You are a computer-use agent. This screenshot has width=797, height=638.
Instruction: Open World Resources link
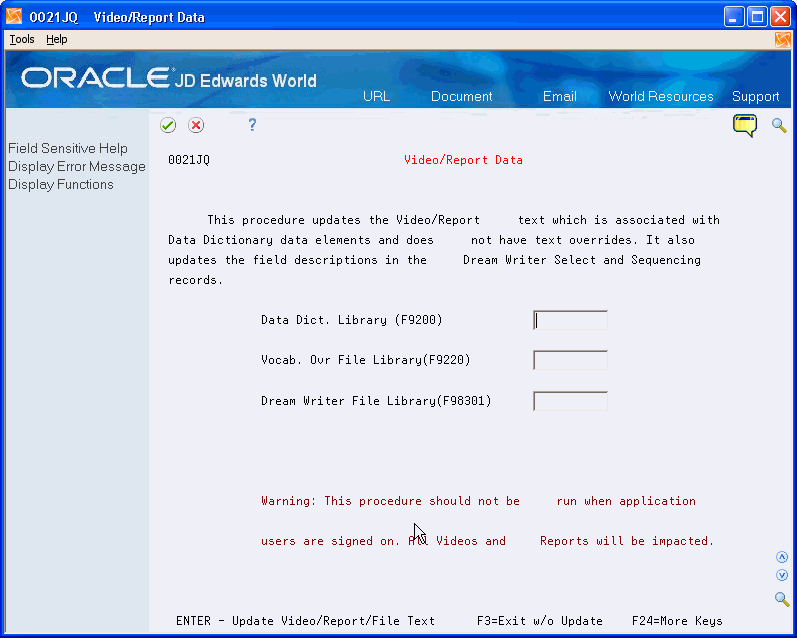point(661,97)
